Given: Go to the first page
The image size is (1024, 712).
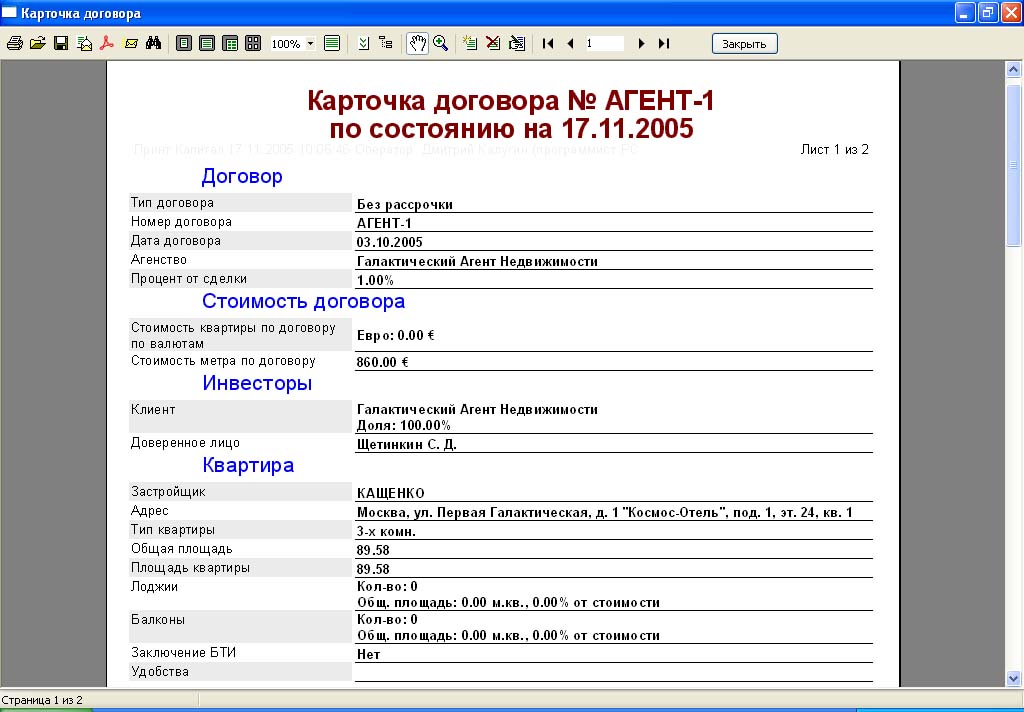Looking at the screenshot, I should [548, 44].
